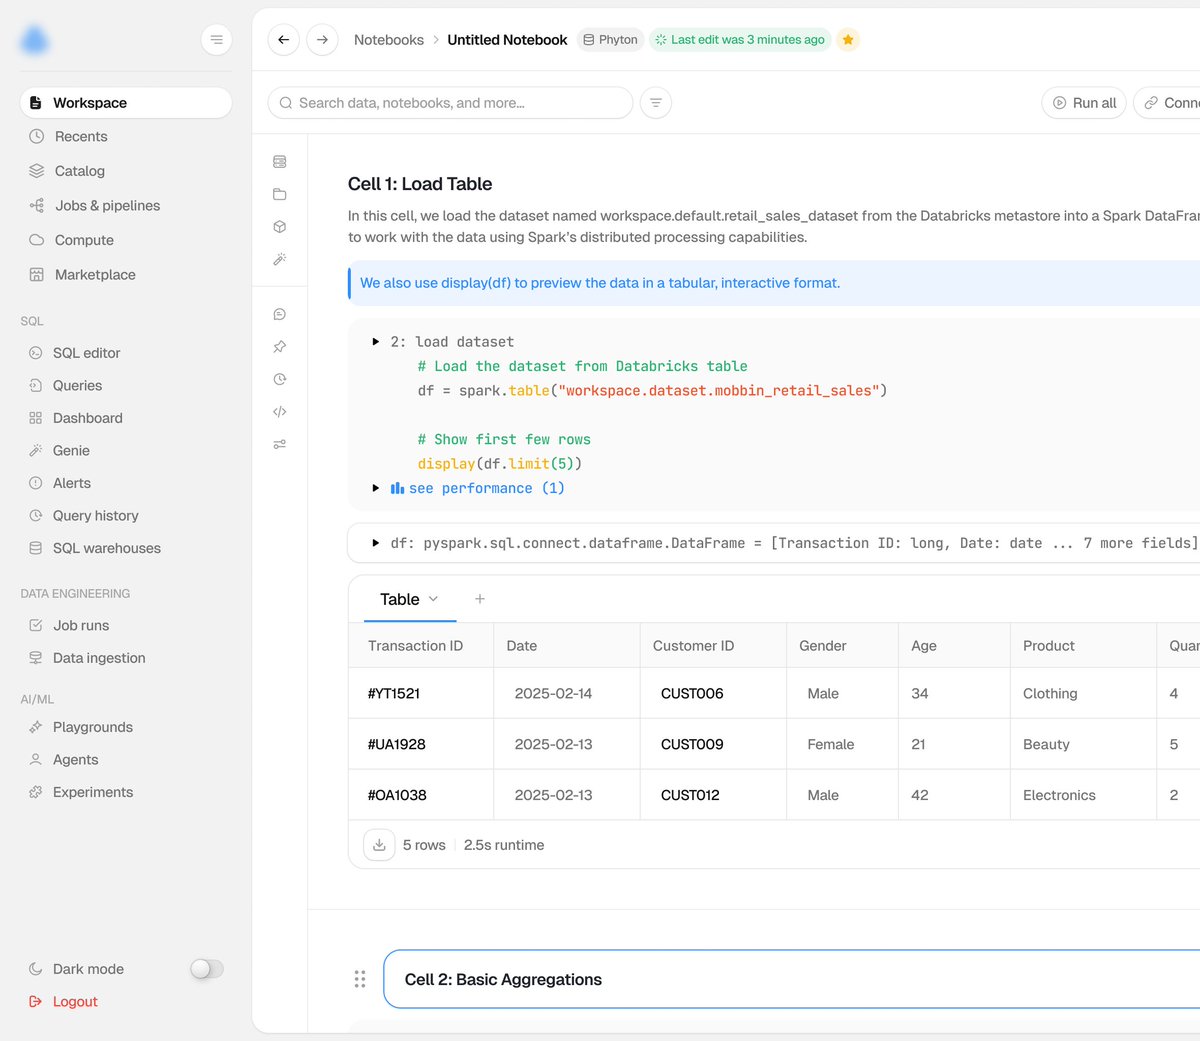Open the folder icon in notebook rail
This screenshot has width=1200, height=1041.
[x=280, y=194]
